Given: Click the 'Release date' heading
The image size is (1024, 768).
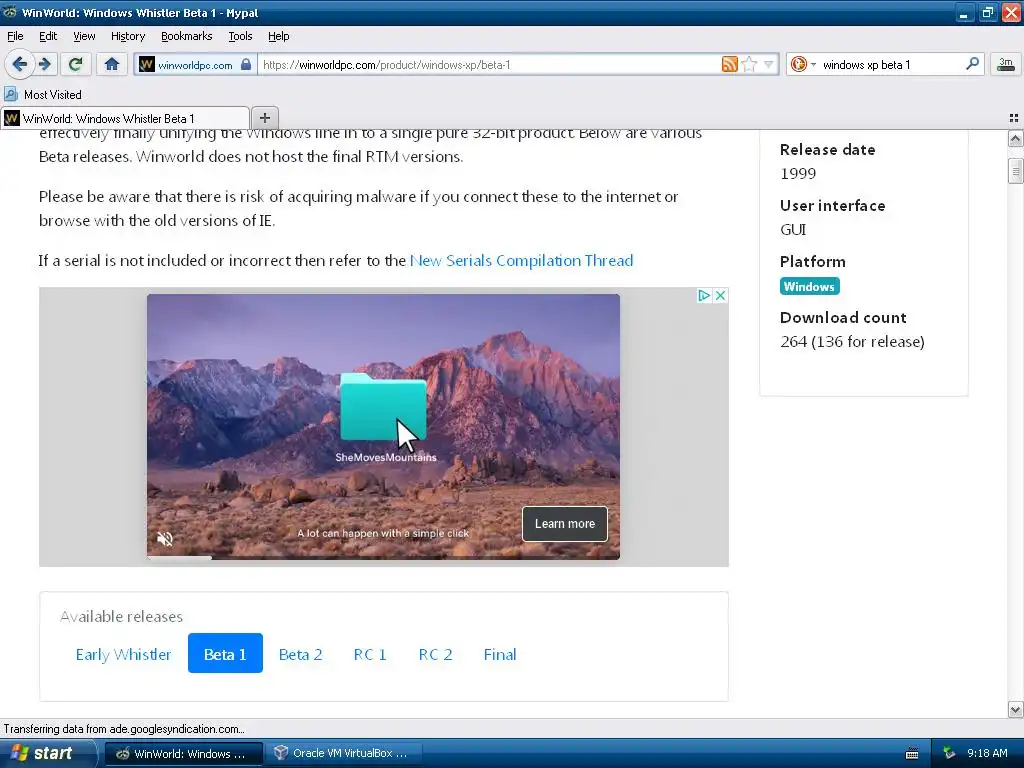Looking at the screenshot, I should (827, 150).
